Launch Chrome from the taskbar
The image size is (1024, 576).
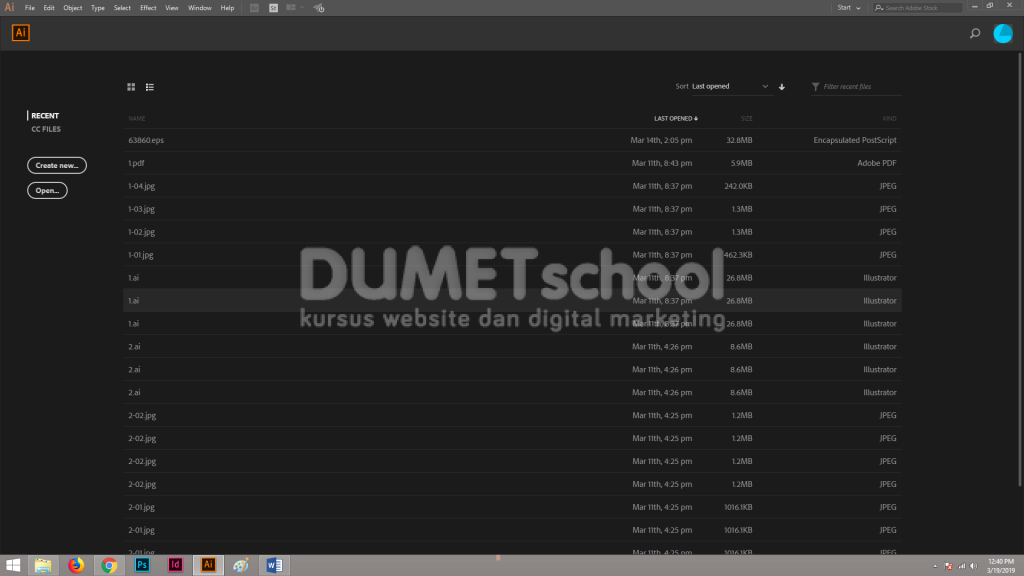109,565
